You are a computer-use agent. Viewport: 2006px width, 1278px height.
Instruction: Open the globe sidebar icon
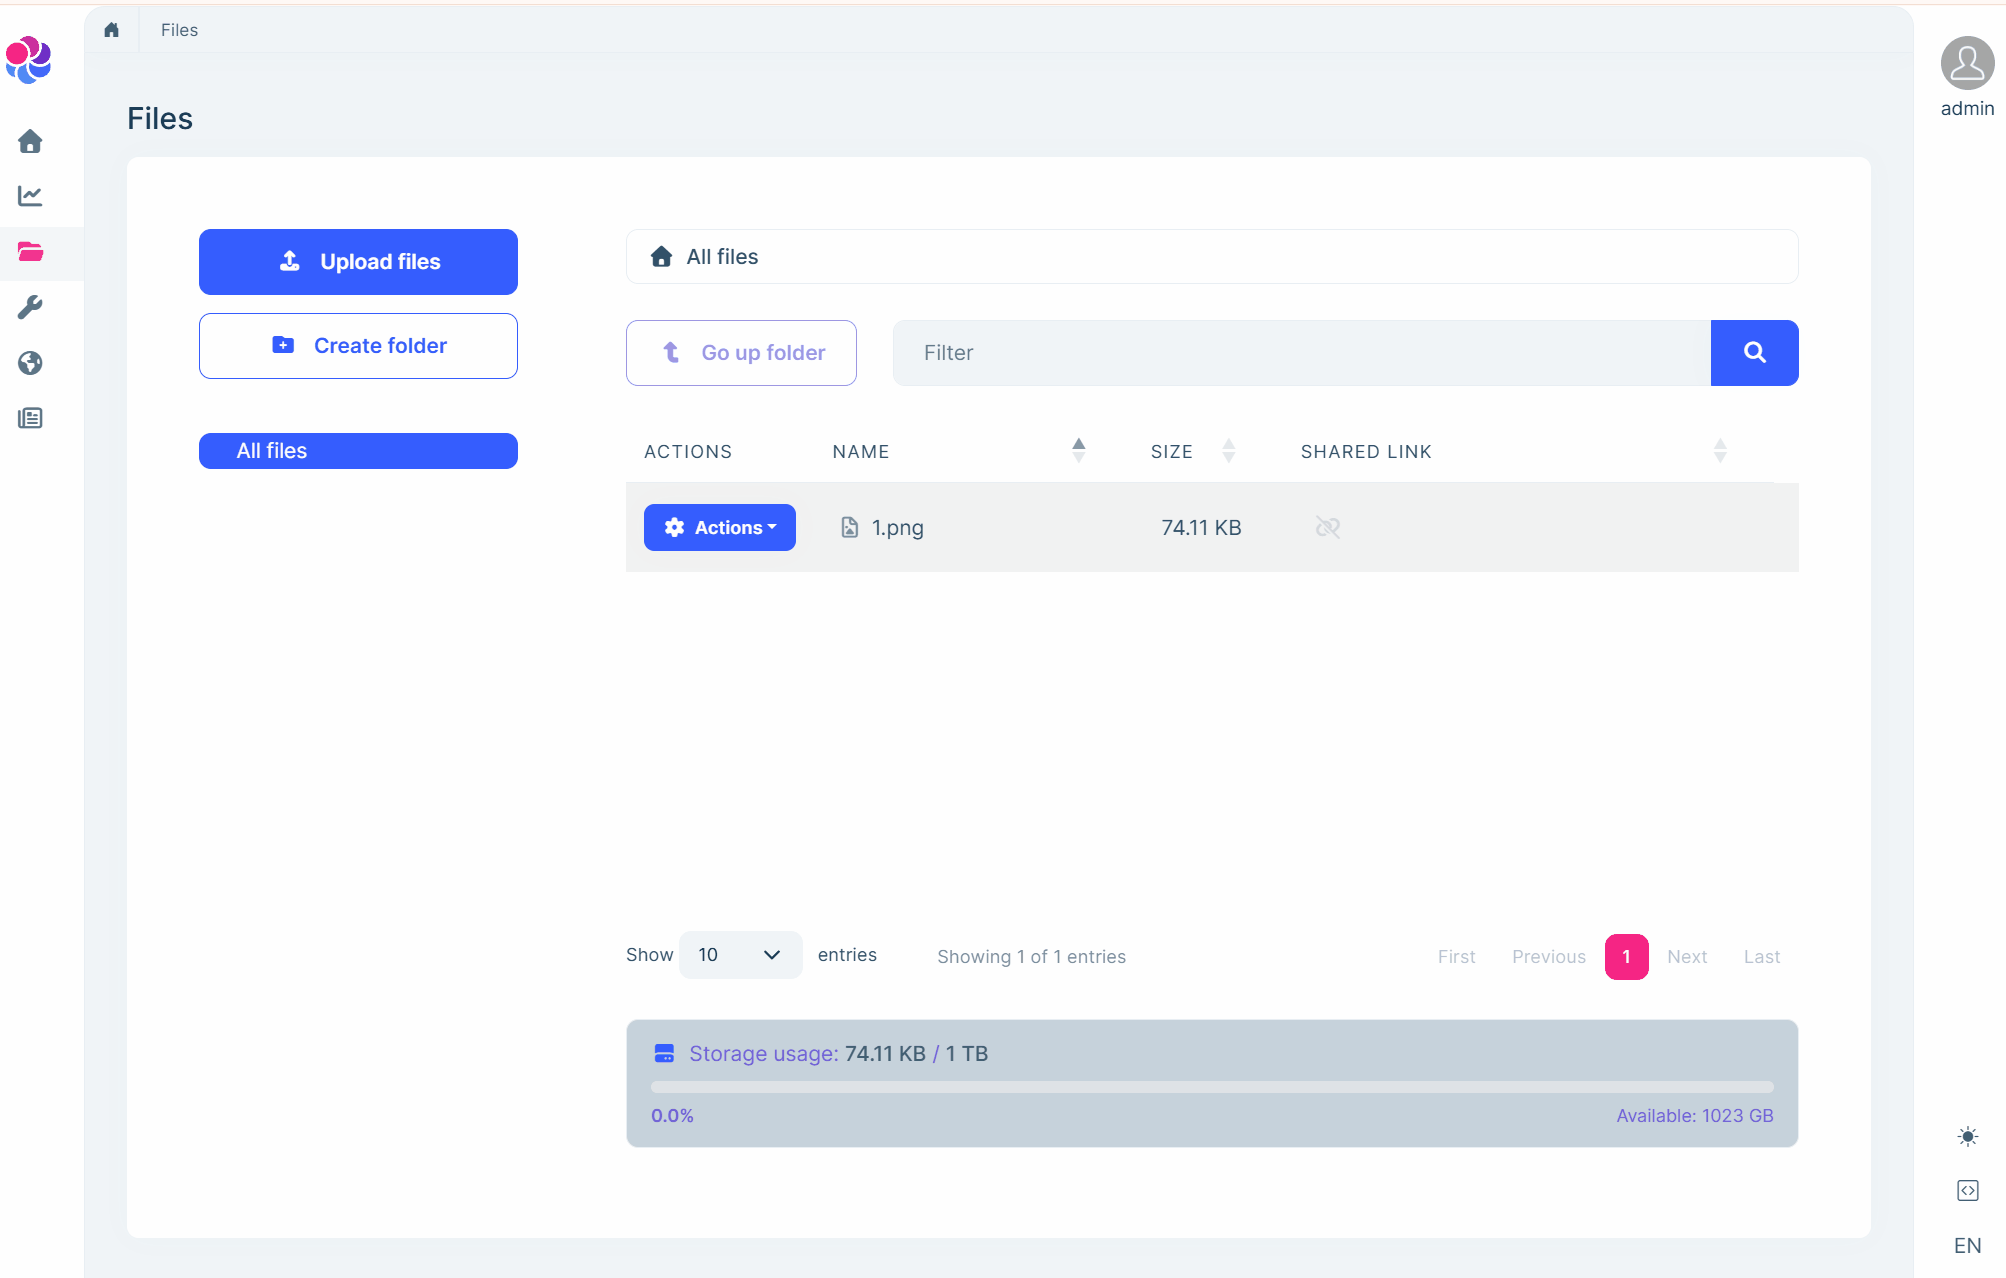30,363
